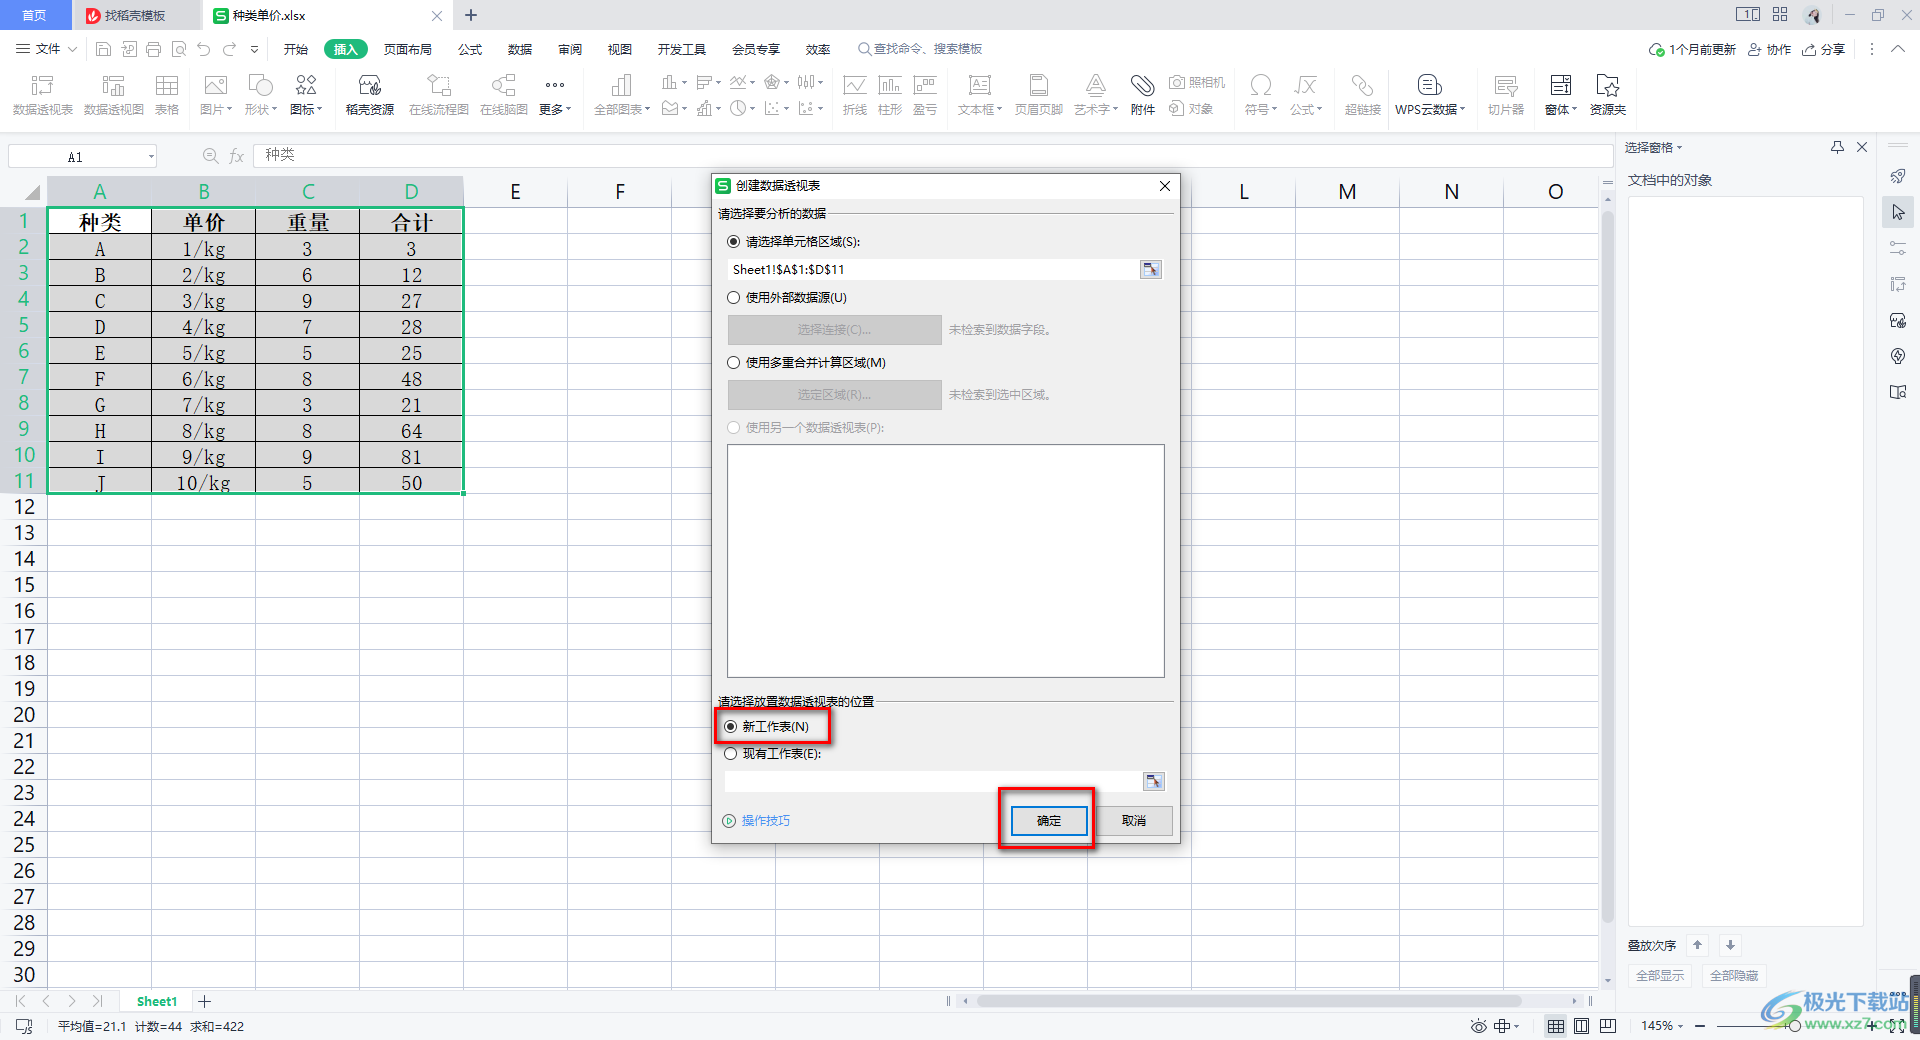Switch to normal view in status bar
1920x1040 pixels.
pos(1556,1026)
